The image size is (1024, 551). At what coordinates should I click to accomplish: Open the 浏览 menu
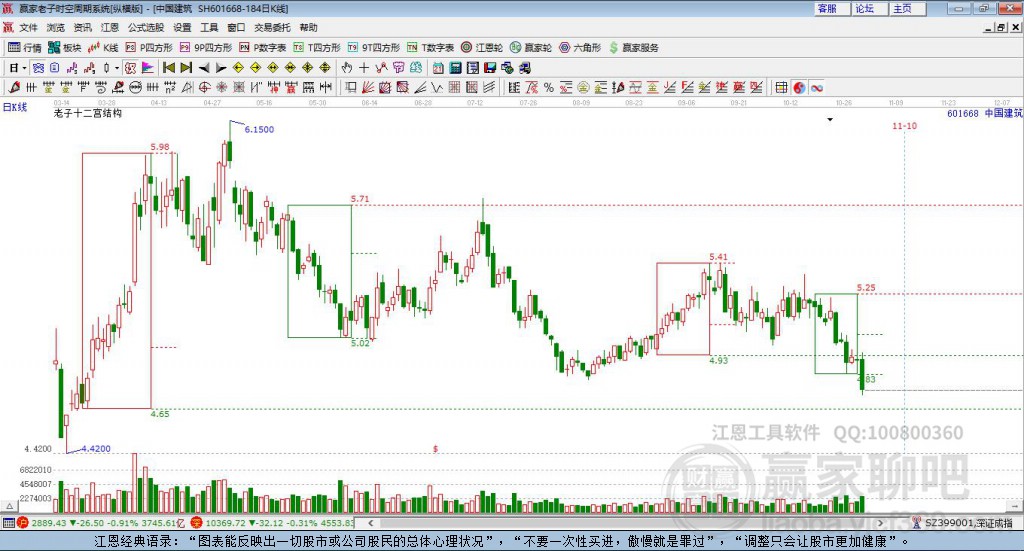coord(56,27)
